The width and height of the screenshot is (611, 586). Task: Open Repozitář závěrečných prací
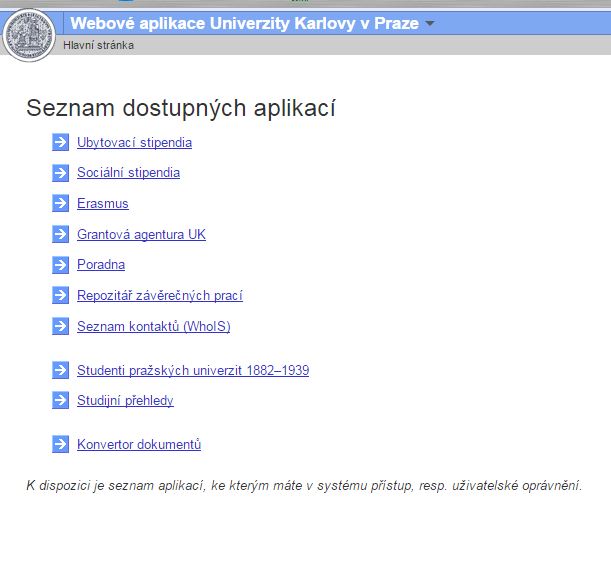click(159, 296)
